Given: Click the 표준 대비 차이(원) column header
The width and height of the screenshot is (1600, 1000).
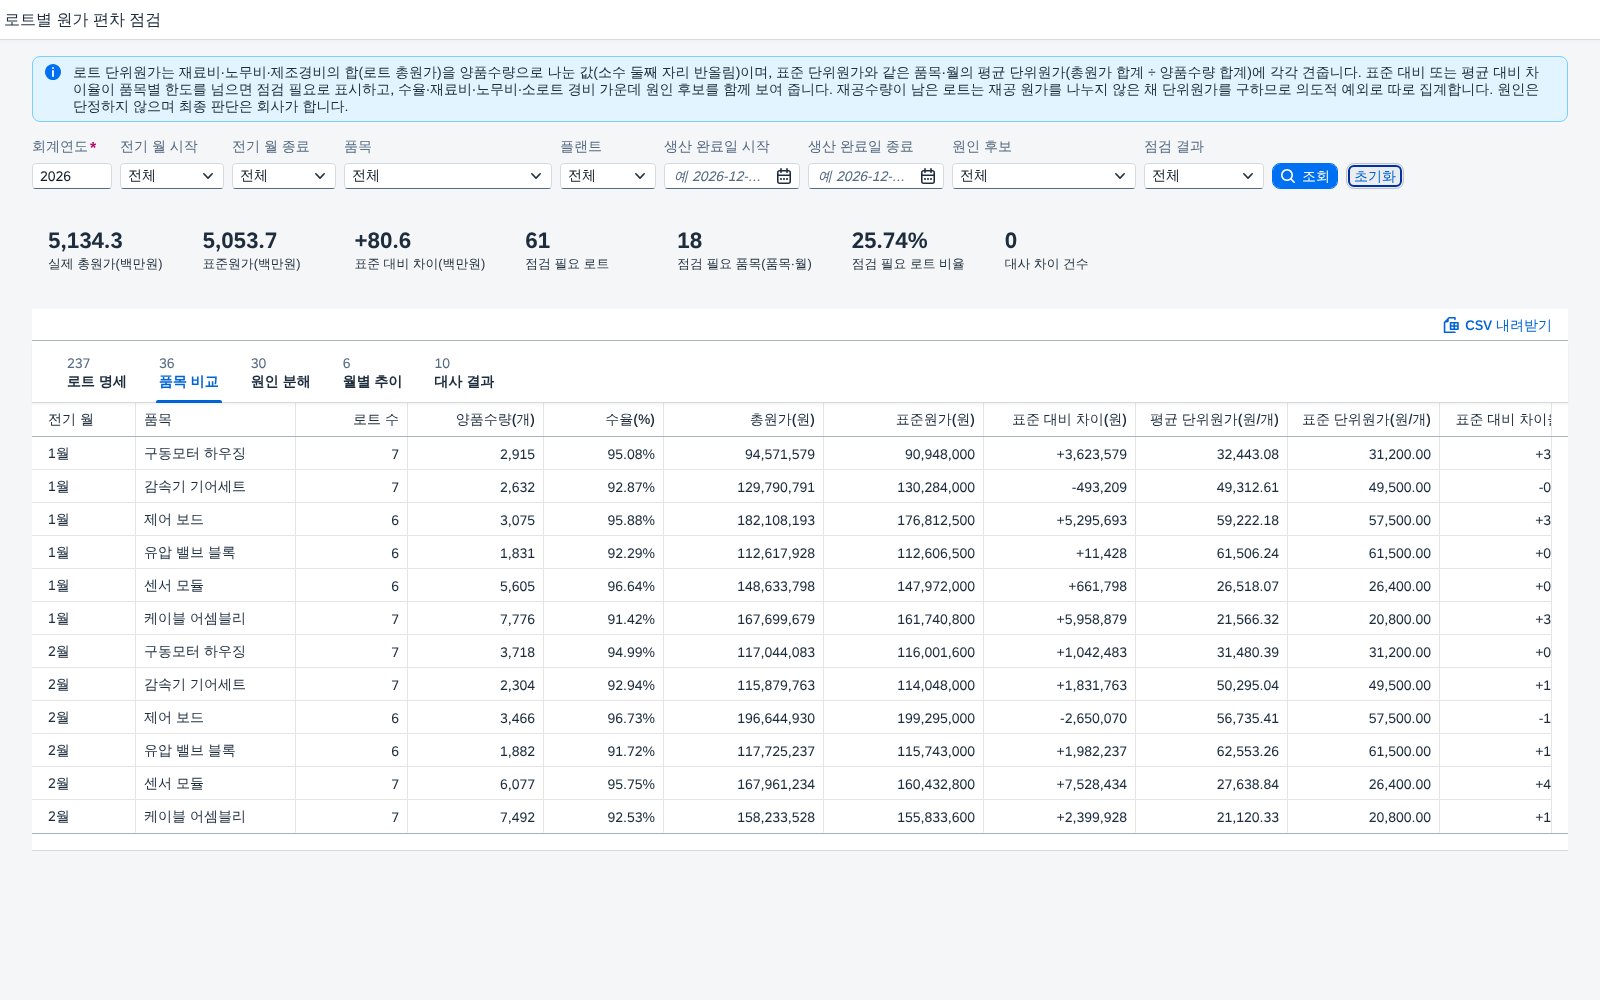Looking at the screenshot, I should [x=1060, y=420].
